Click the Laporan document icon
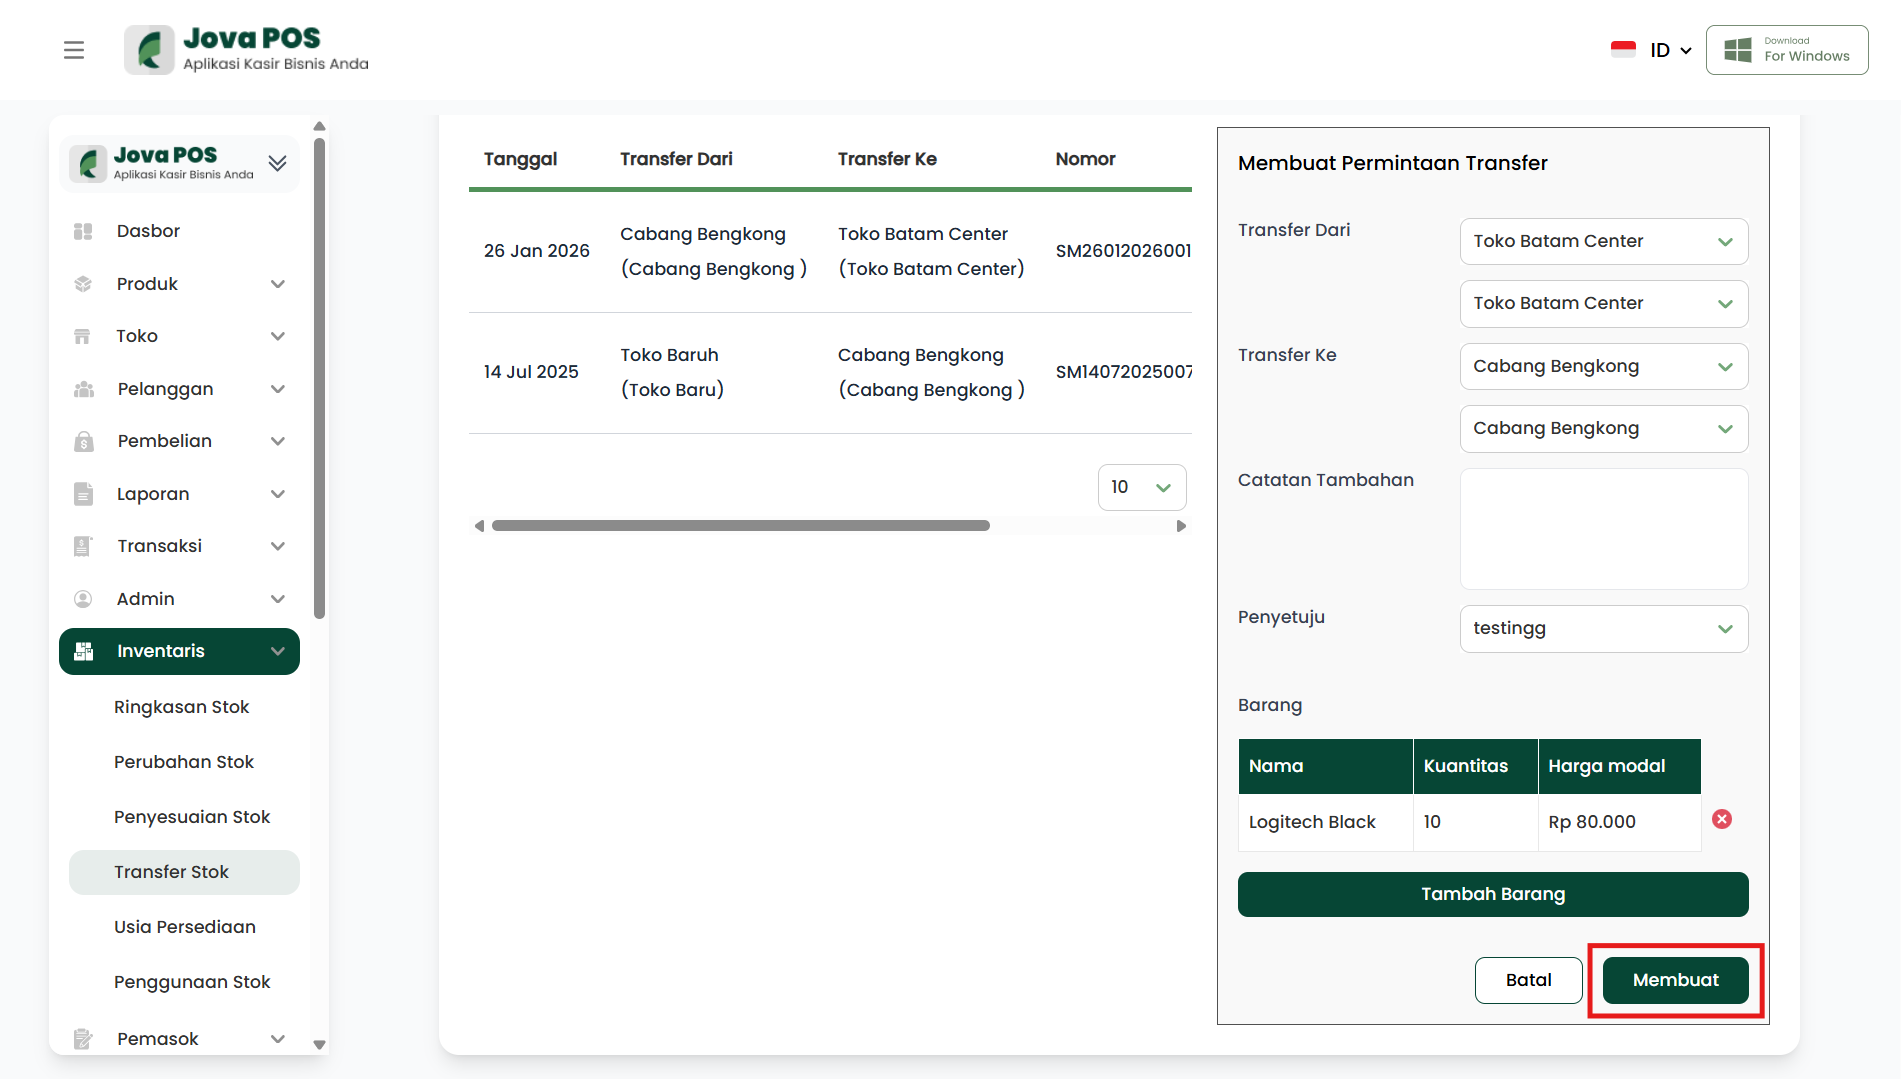Screen dimensions: 1901x1079 click(83, 494)
